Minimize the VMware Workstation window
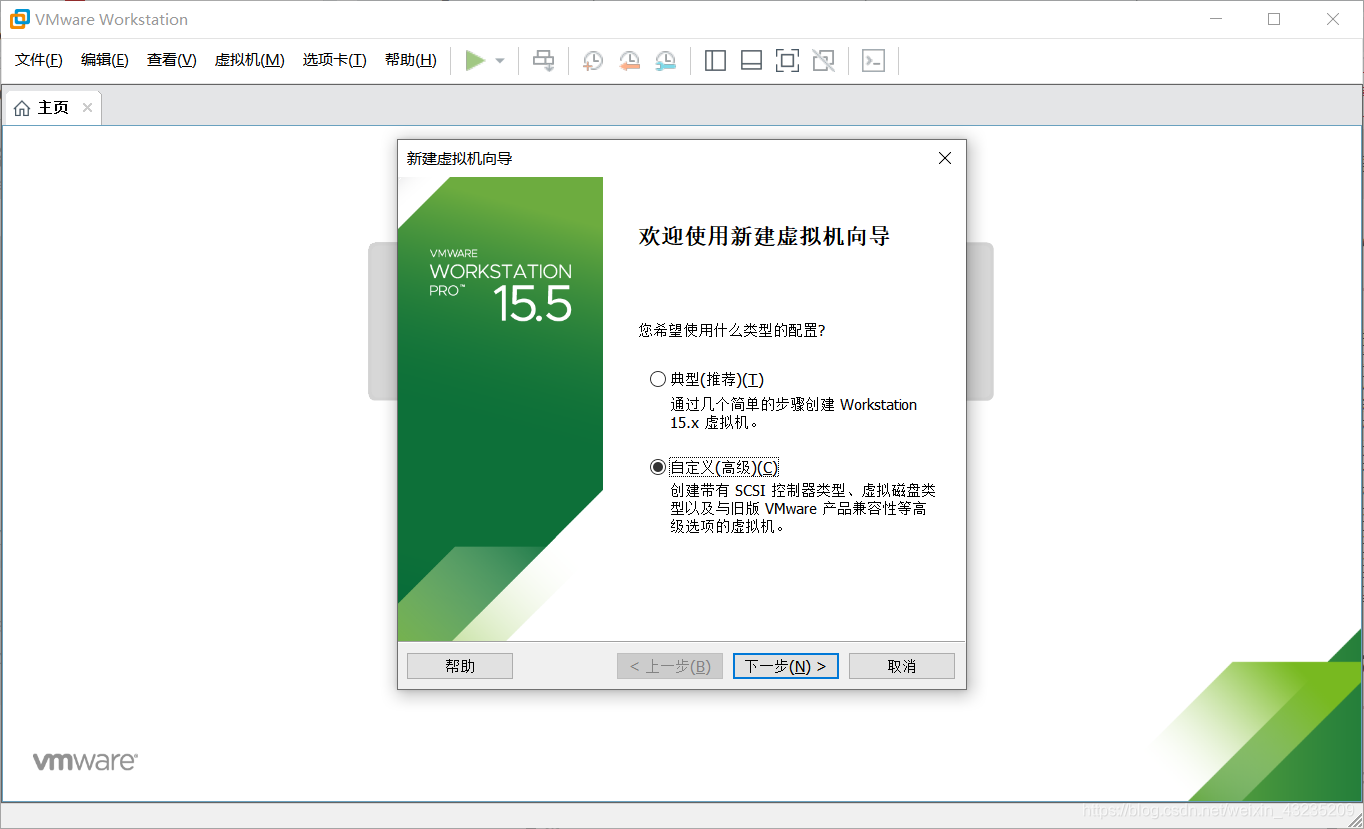The width and height of the screenshot is (1364, 829). [1216, 19]
